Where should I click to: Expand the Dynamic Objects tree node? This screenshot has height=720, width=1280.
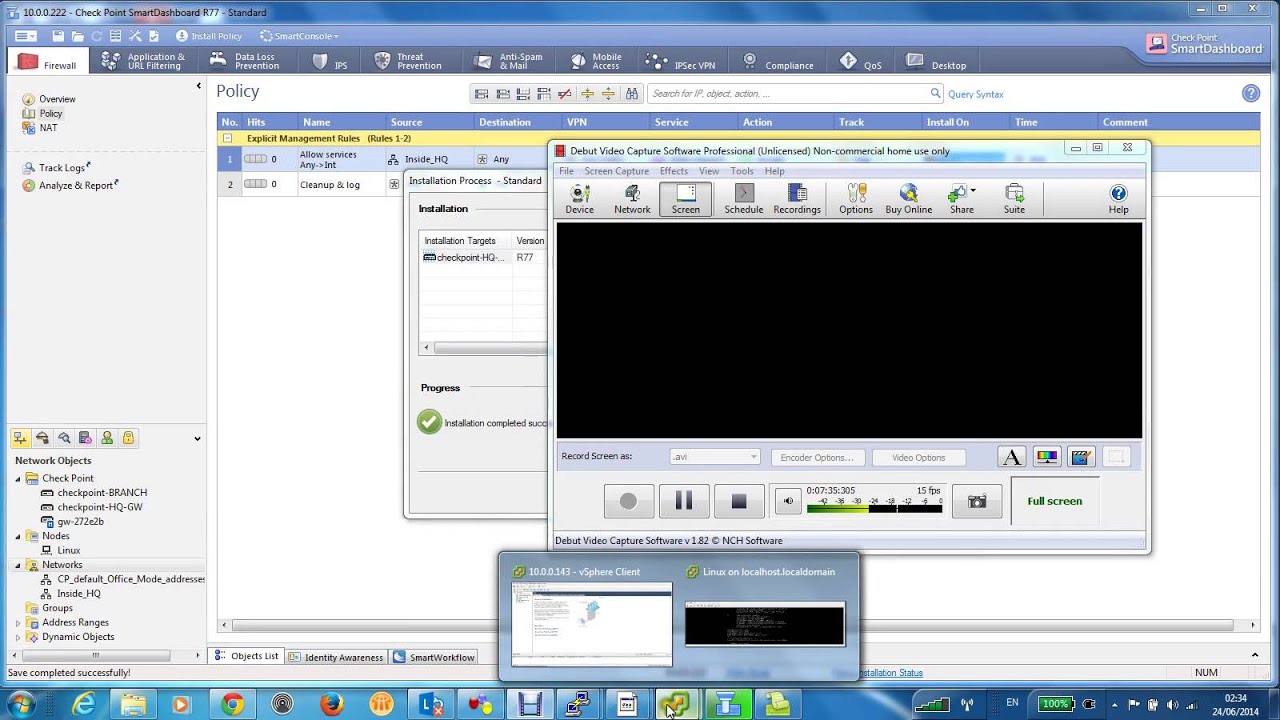pos(18,638)
